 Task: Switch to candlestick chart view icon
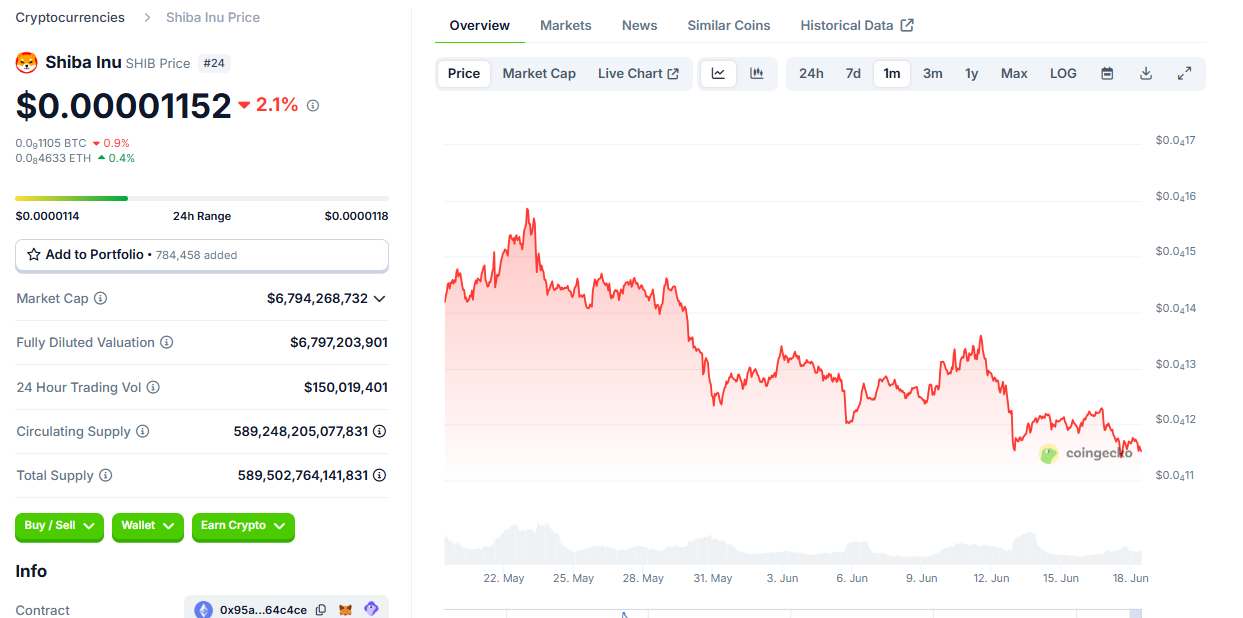tap(757, 73)
